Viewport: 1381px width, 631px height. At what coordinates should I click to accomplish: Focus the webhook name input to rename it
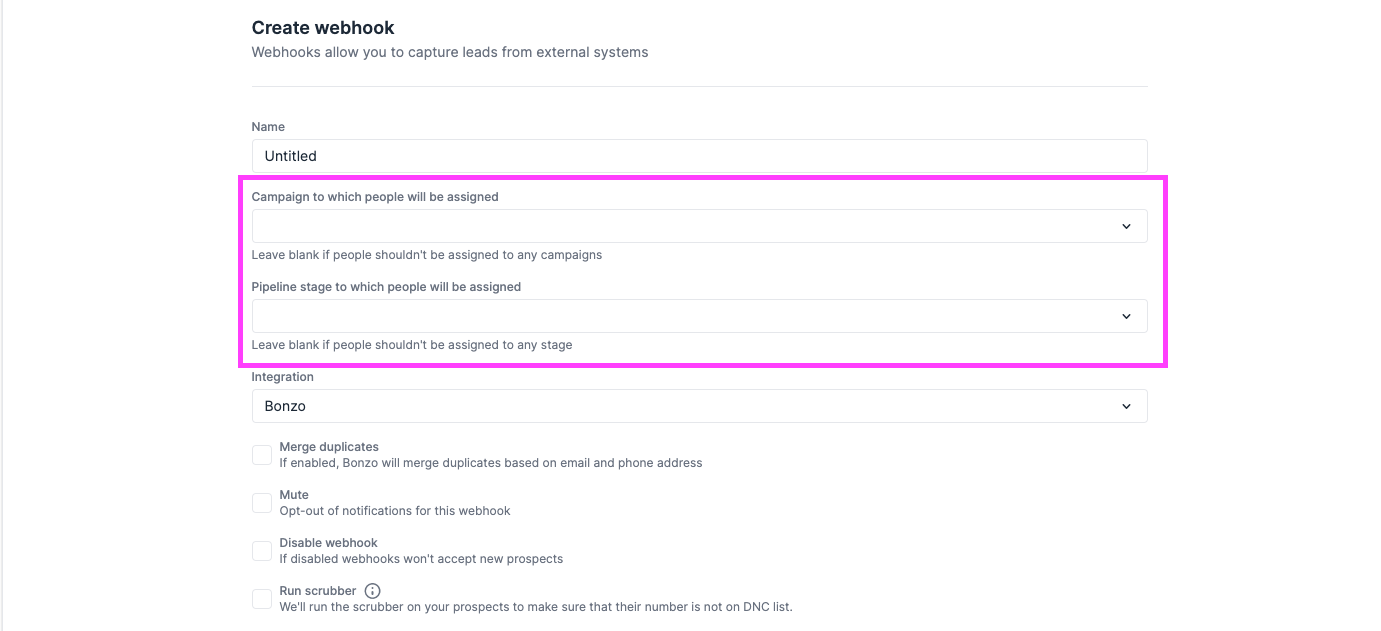(699, 156)
